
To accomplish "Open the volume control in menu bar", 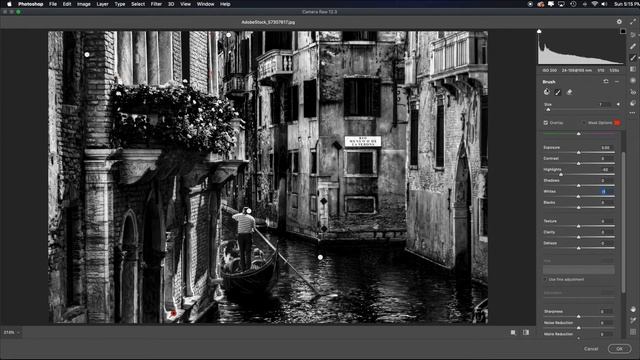I will [x=604, y=4].
